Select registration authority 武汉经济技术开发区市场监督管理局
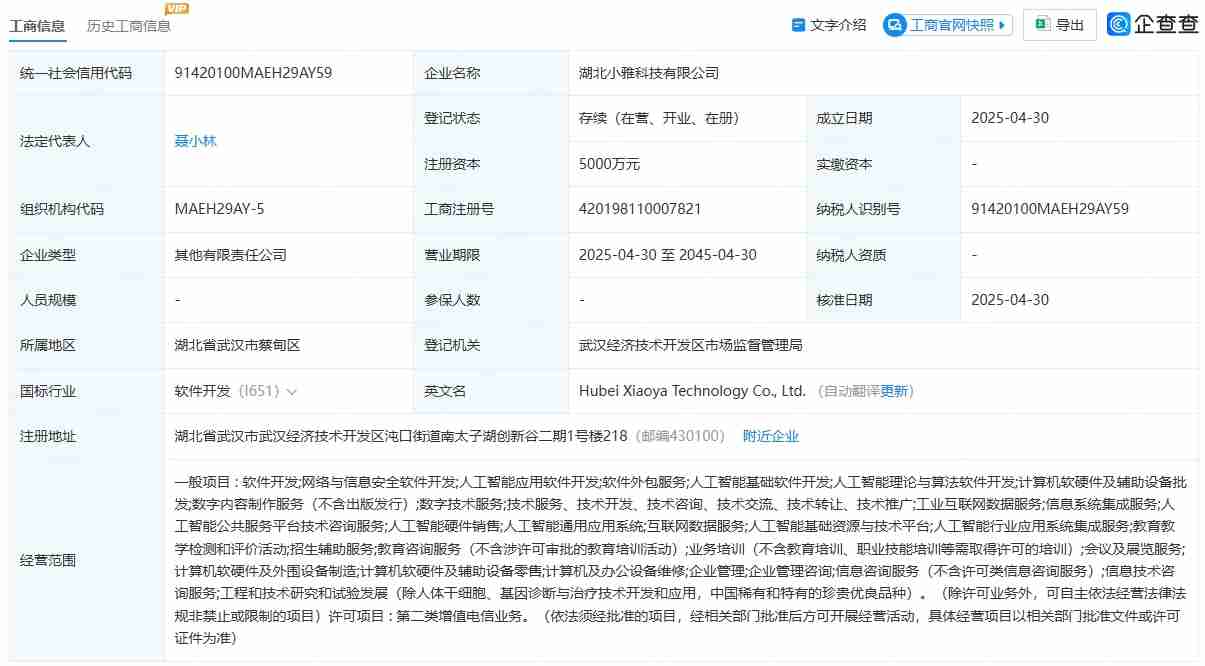Screen dimensions: 1205x666 691,345
